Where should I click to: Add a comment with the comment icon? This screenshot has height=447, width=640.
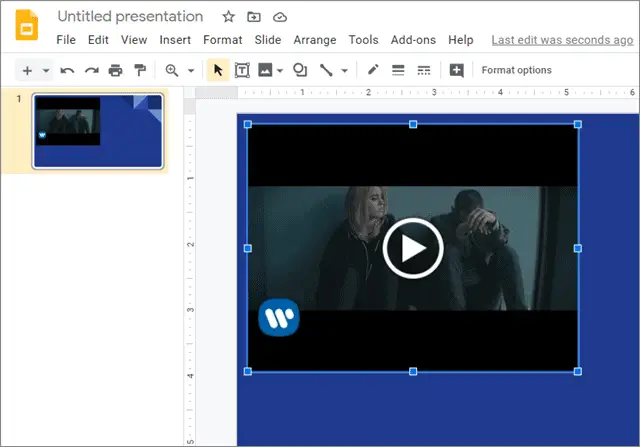pyautogui.click(x=456, y=70)
